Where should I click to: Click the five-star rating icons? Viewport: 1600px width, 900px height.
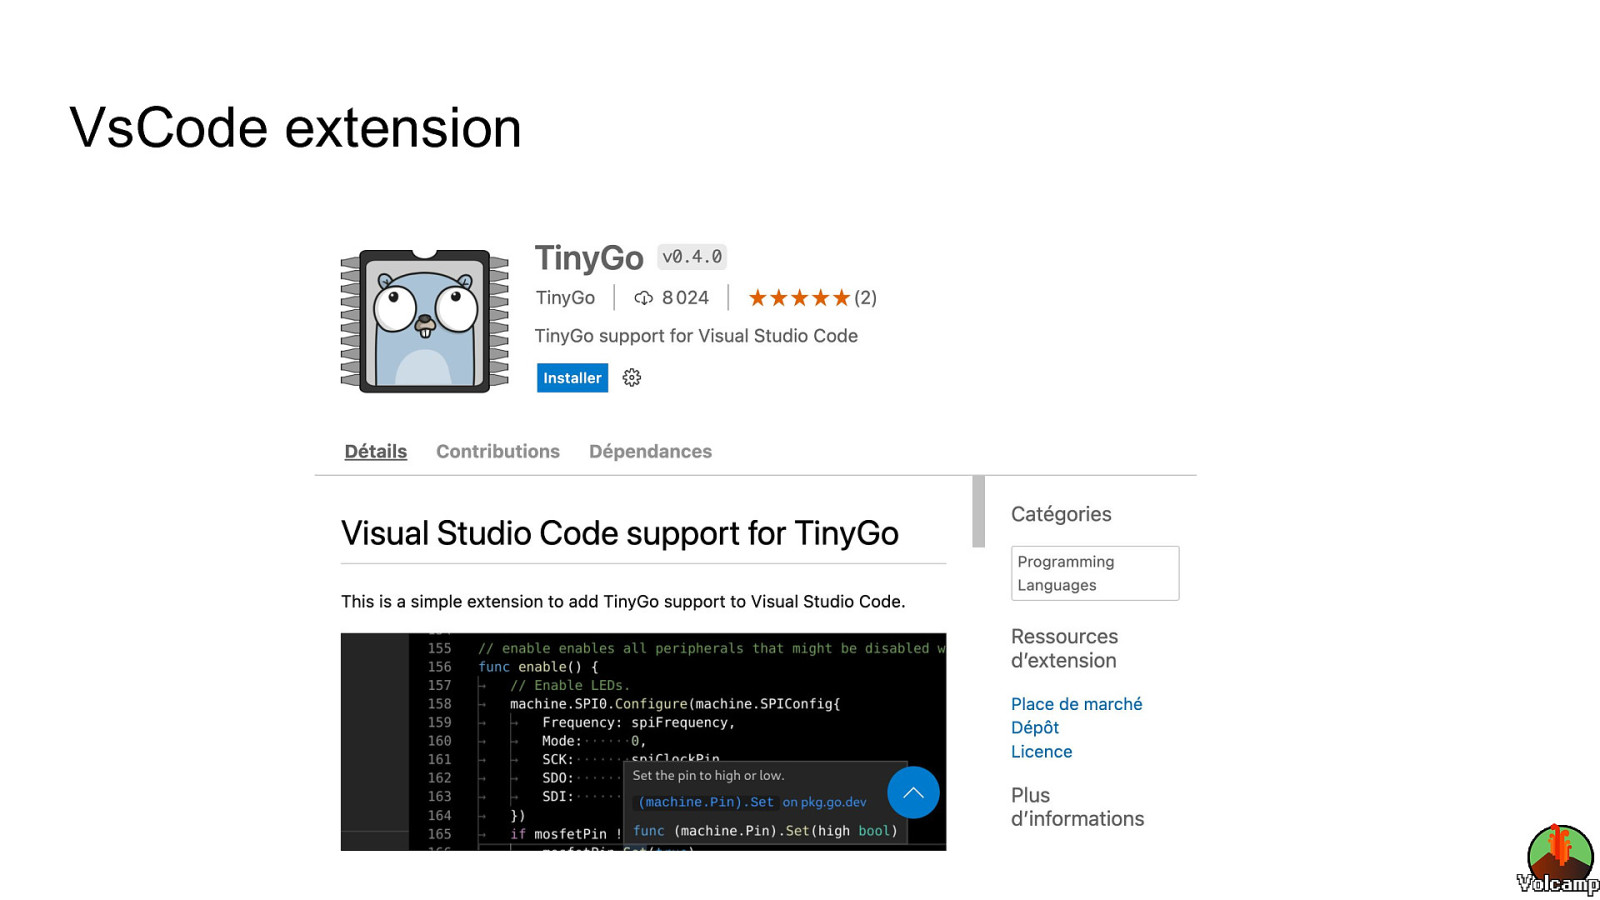click(x=799, y=298)
